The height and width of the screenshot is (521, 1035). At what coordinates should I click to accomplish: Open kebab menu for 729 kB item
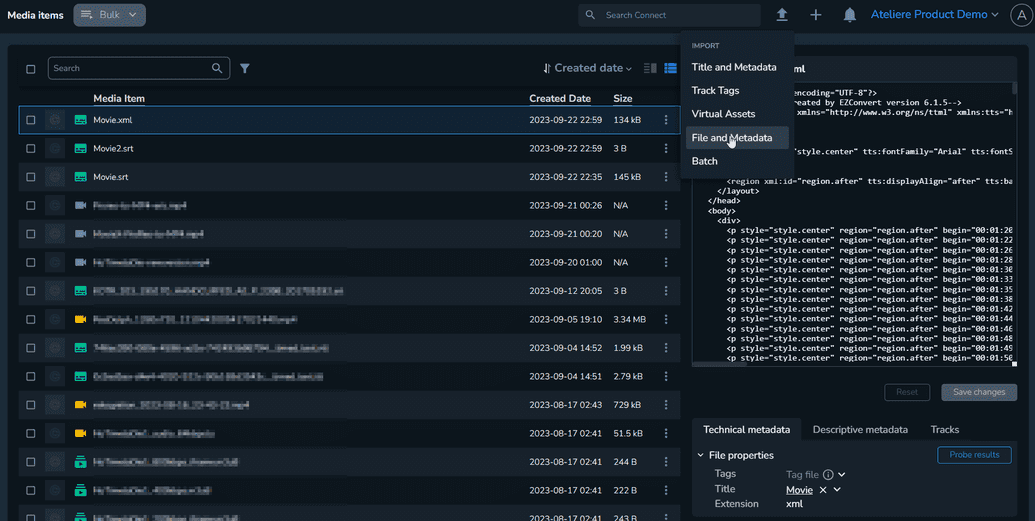click(x=666, y=405)
